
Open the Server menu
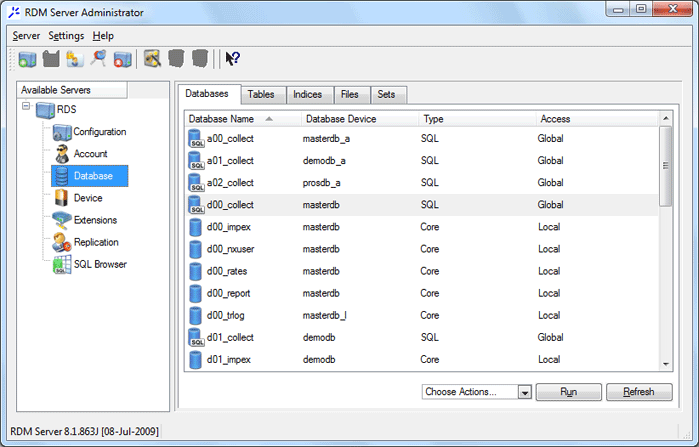26,36
